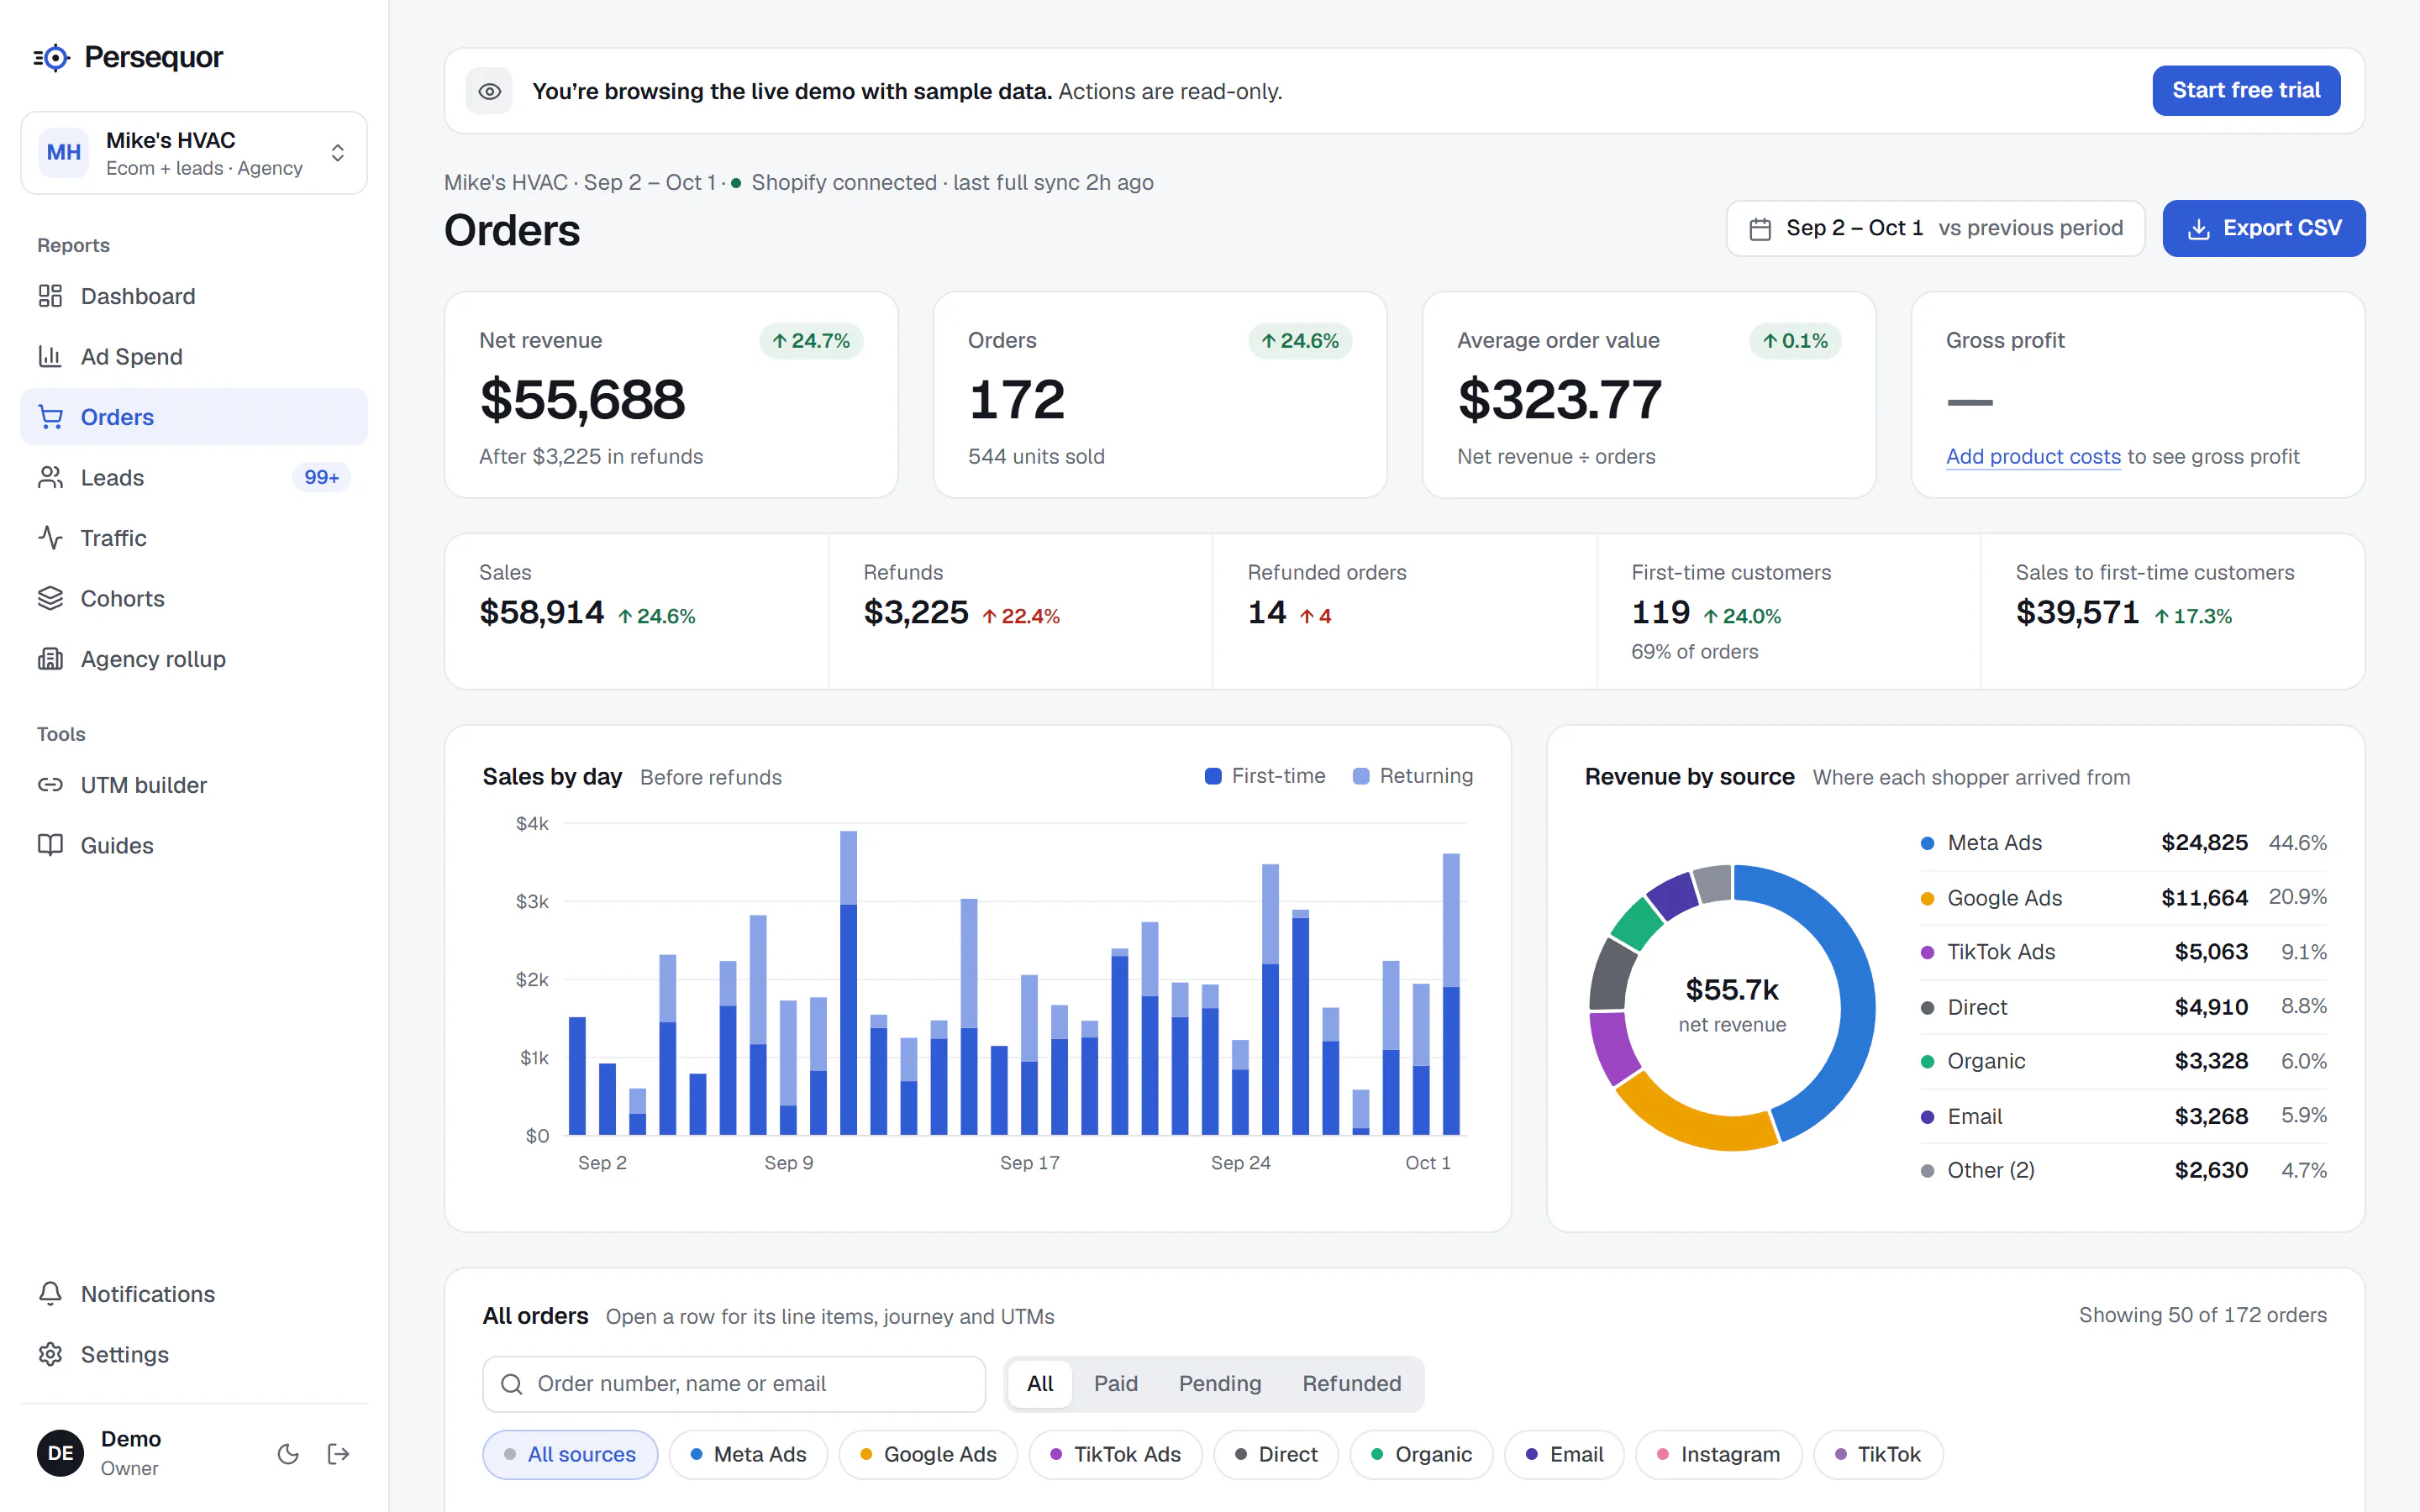Select the All orders status tab
Image resolution: width=2420 pixels, height=1512 pixels.
[x=1039, y=1383]
